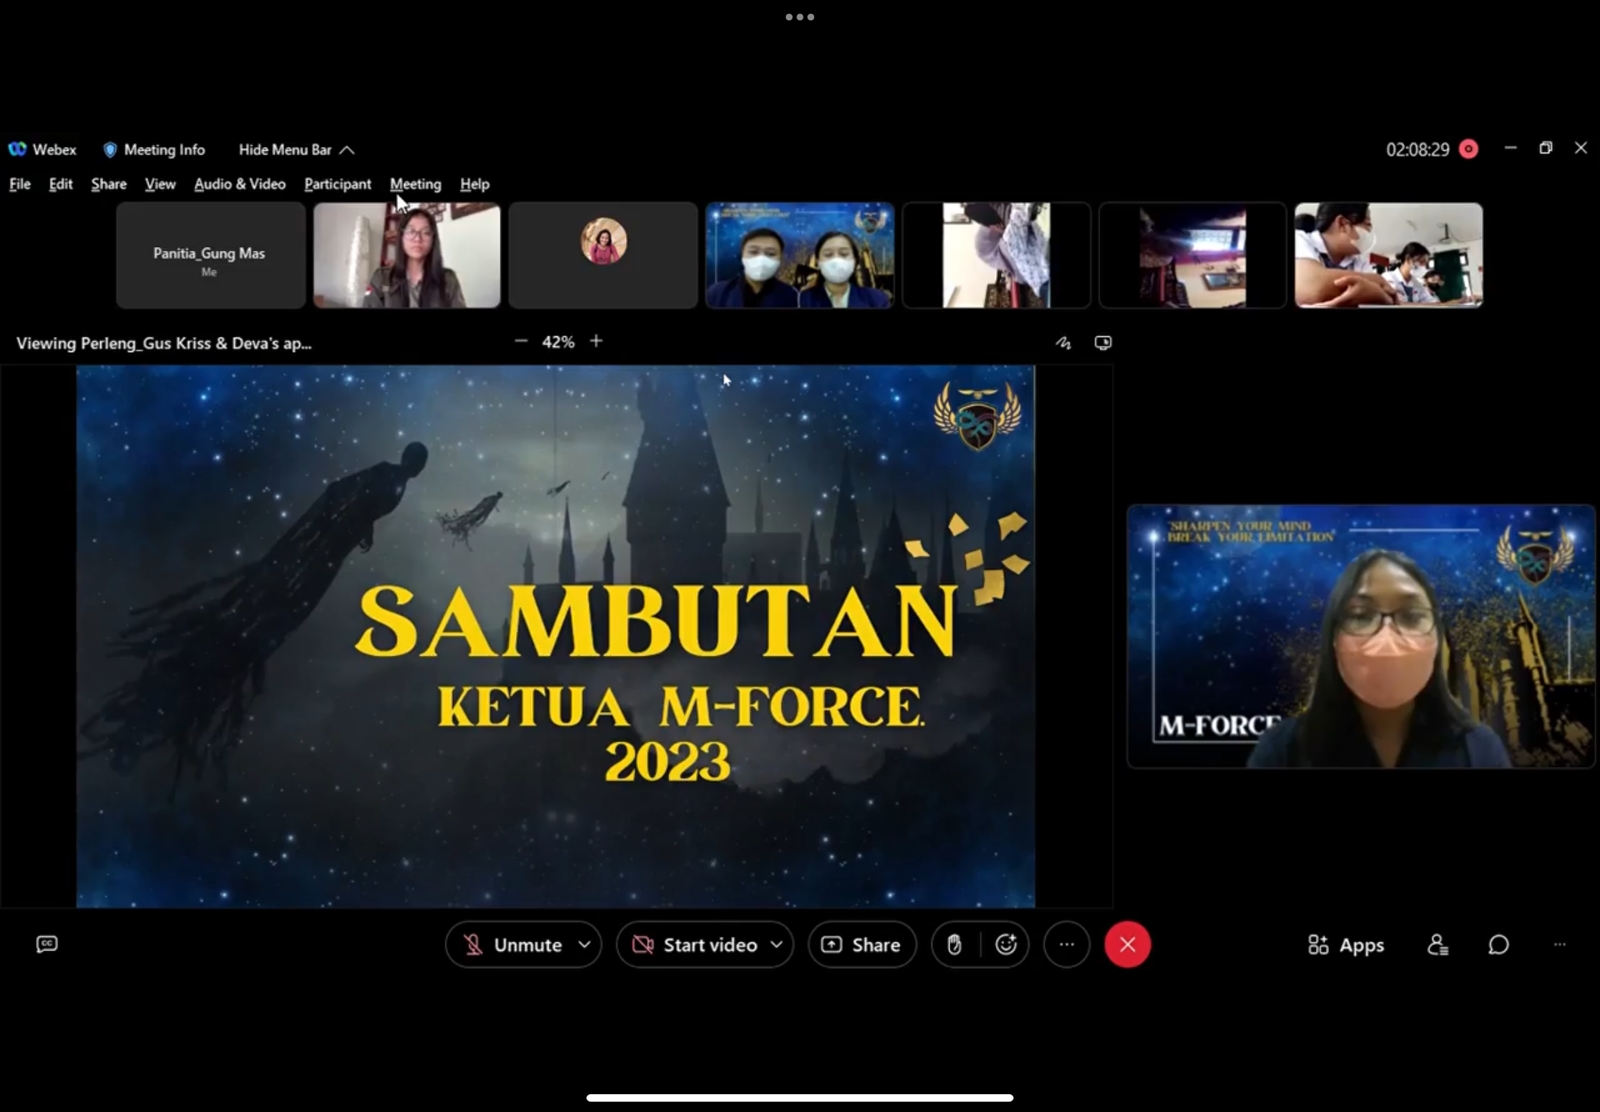Select the girl with glasses video thumbnail
Viewport: 1600px width, 1112px height.
coord(407,255)
